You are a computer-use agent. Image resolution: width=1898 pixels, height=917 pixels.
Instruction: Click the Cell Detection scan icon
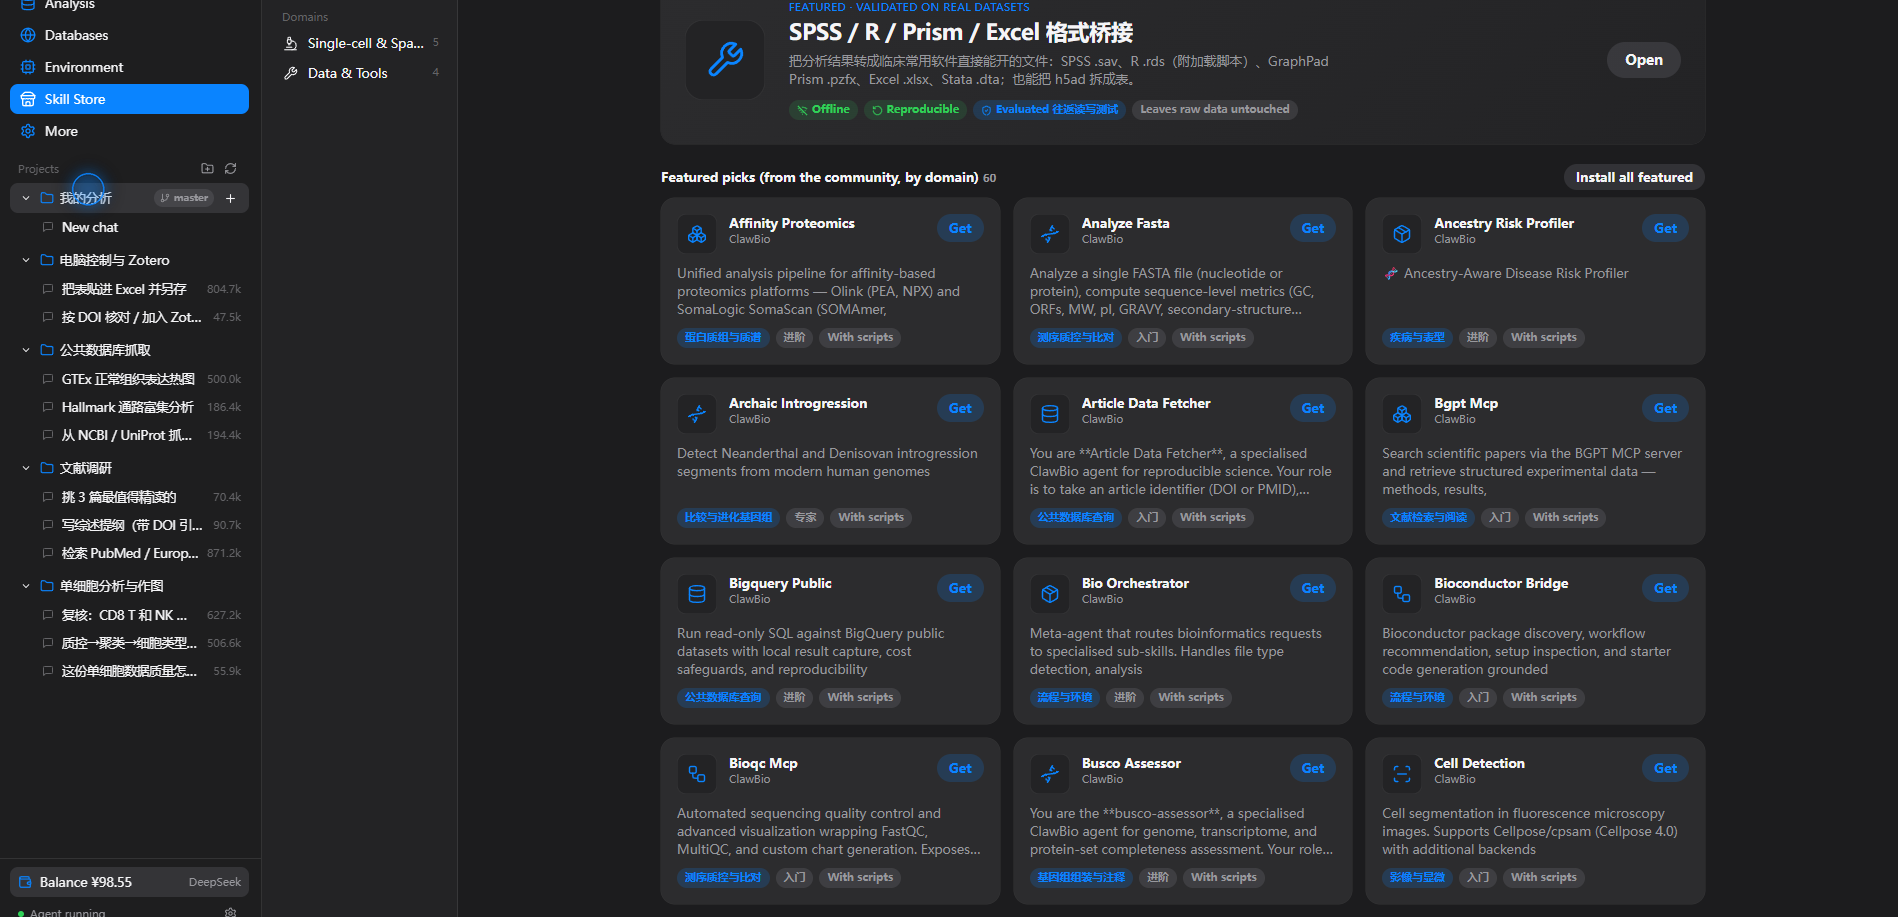[x=1402, y=774]
